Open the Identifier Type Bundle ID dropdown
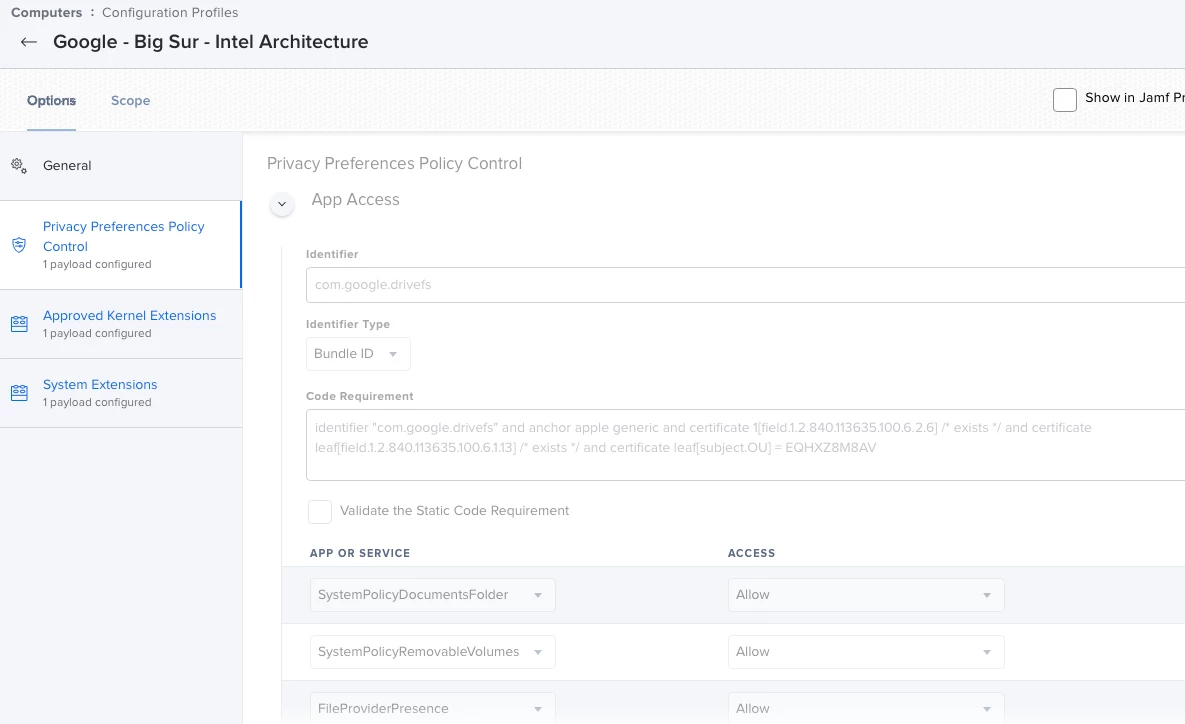Viewport: 1185px width, 724px height. click(357, 354)
